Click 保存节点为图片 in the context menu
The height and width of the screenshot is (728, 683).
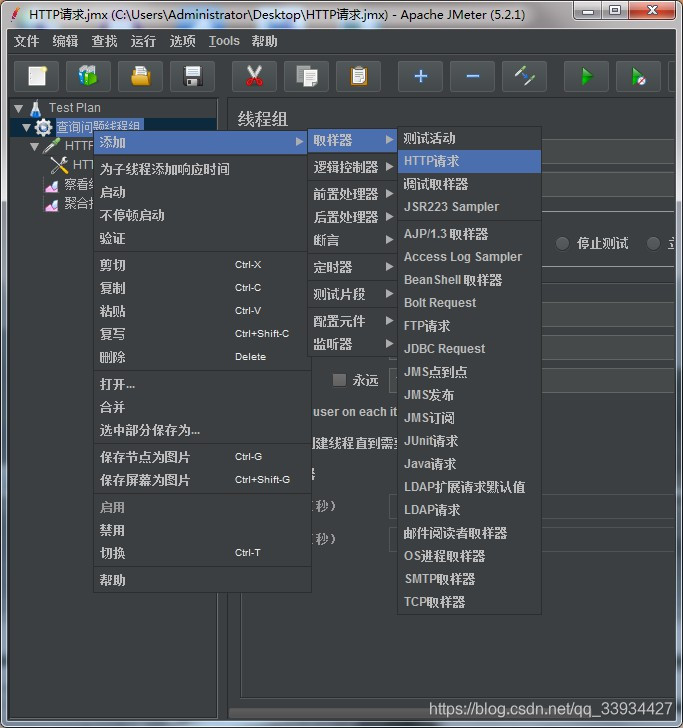201,457
